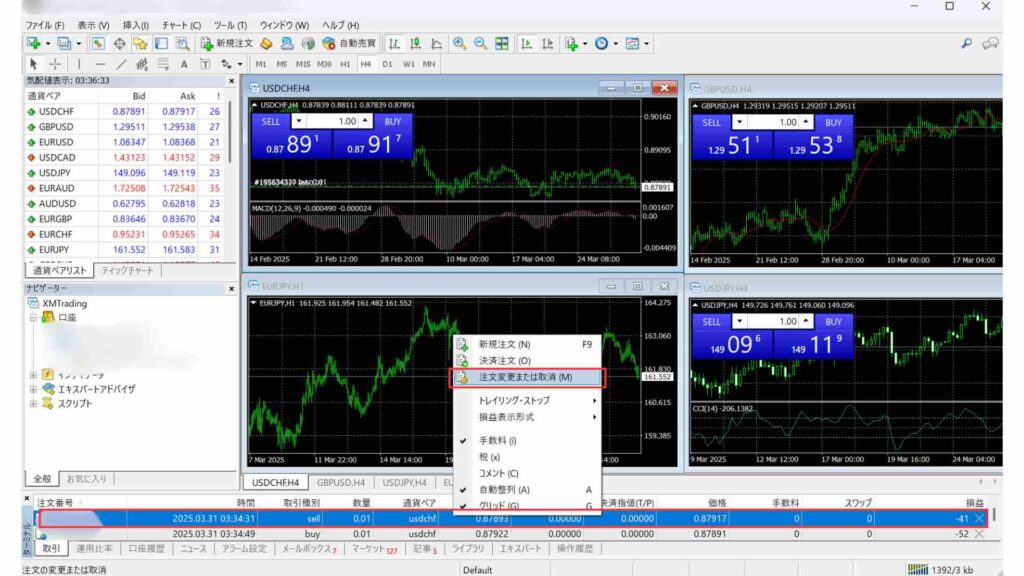Toggle グリッド option in context menu
The image size is (1024, 576).
[x=498, y=505]
